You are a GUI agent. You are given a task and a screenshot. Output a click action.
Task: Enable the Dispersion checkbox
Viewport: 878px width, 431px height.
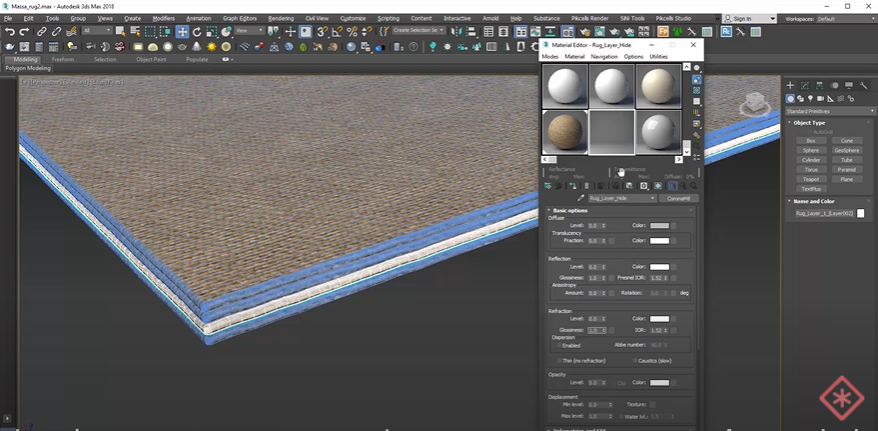558,346
